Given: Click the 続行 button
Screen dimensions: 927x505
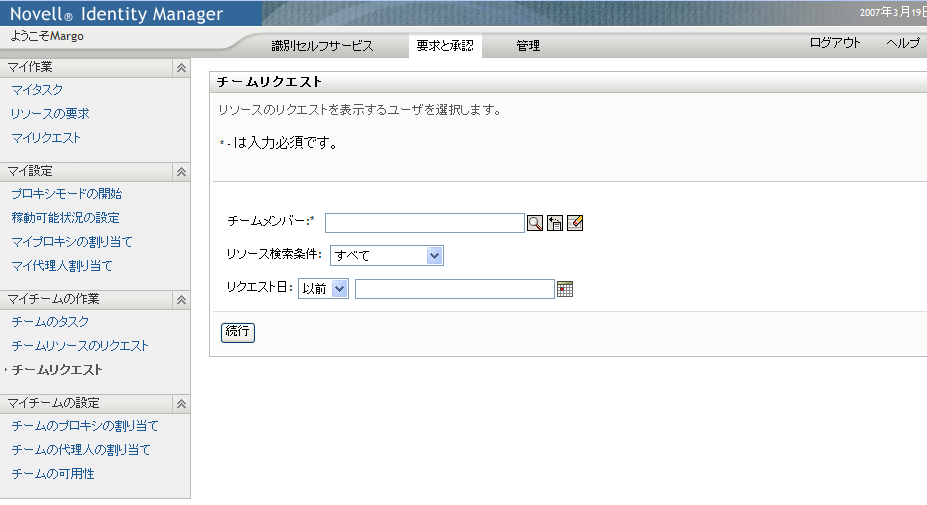Looking at the screenshot, I should click(x=238, y=332).
